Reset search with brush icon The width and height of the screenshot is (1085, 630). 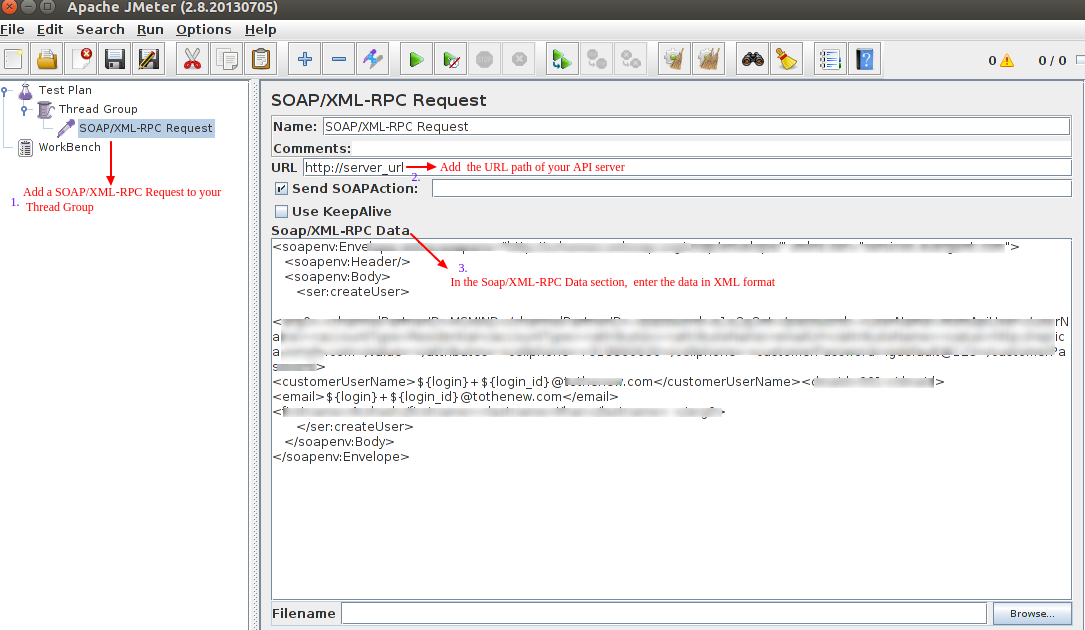(786, 60)
